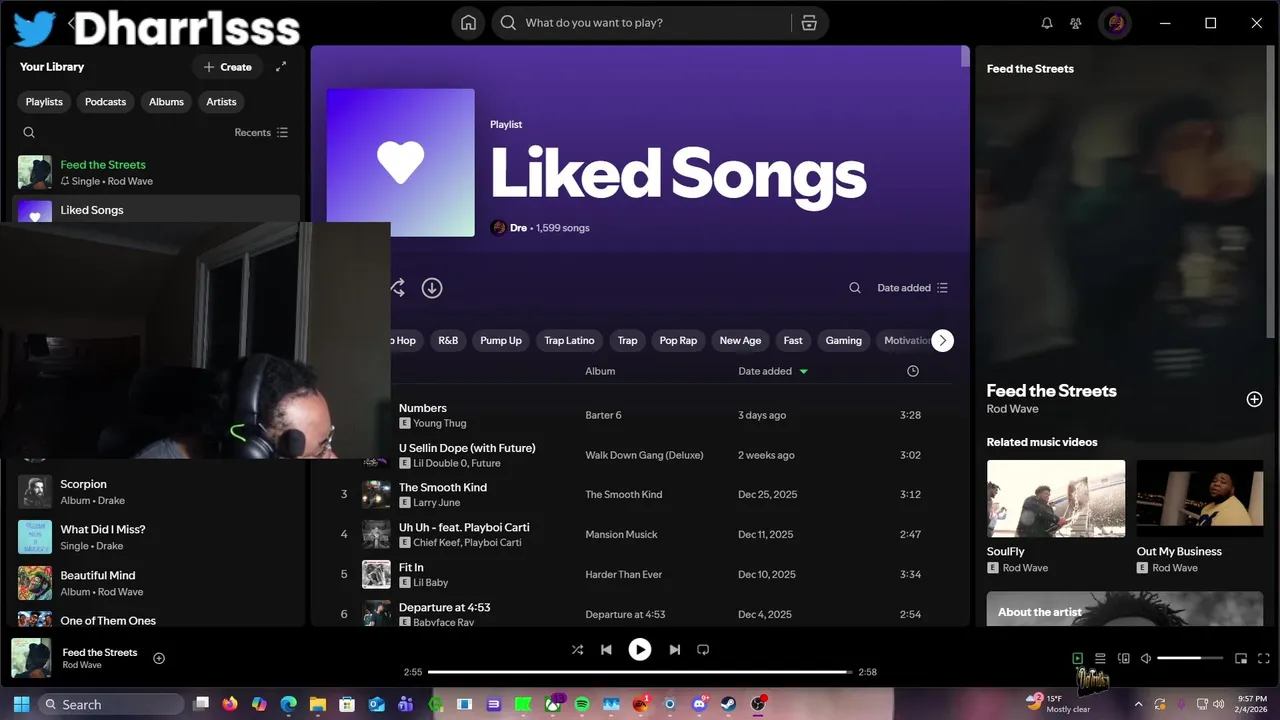
Task: Adjust the volume slider
Action: click(1191, 658)
